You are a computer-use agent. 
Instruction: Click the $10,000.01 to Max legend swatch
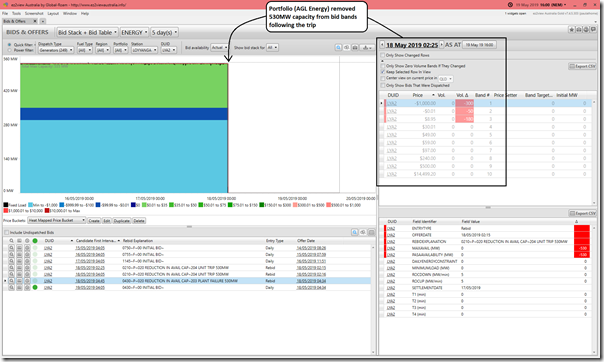tap(47, 211)
